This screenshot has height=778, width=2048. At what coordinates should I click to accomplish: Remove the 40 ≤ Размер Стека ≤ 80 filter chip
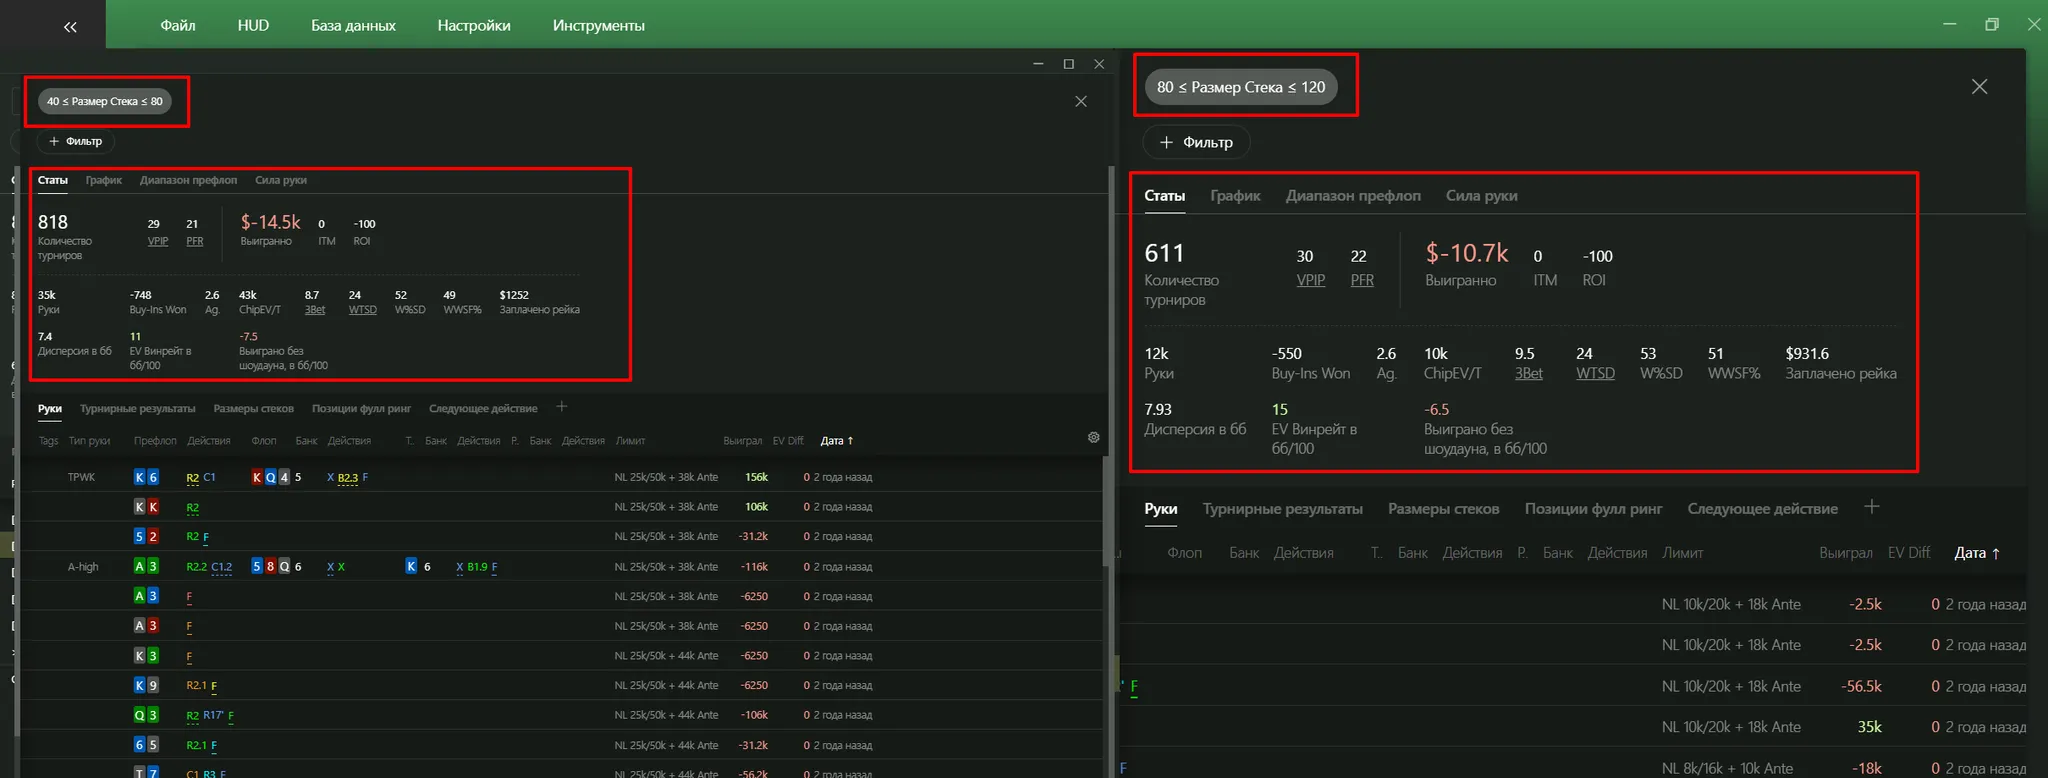(x=105, y=102)
